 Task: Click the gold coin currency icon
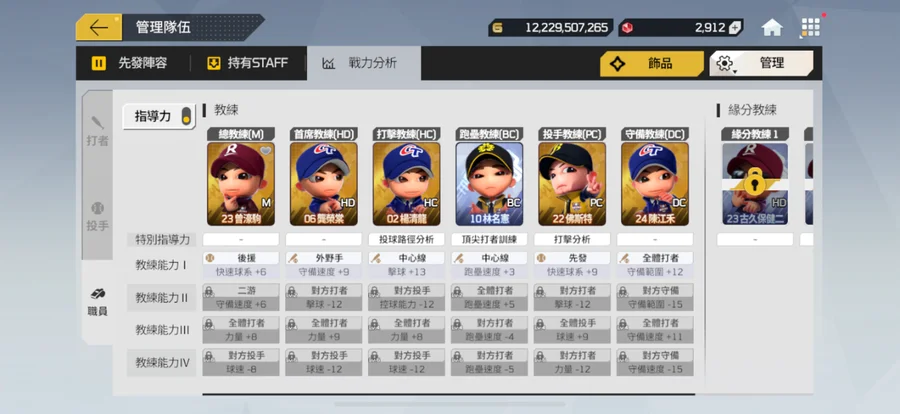[498, 28]
